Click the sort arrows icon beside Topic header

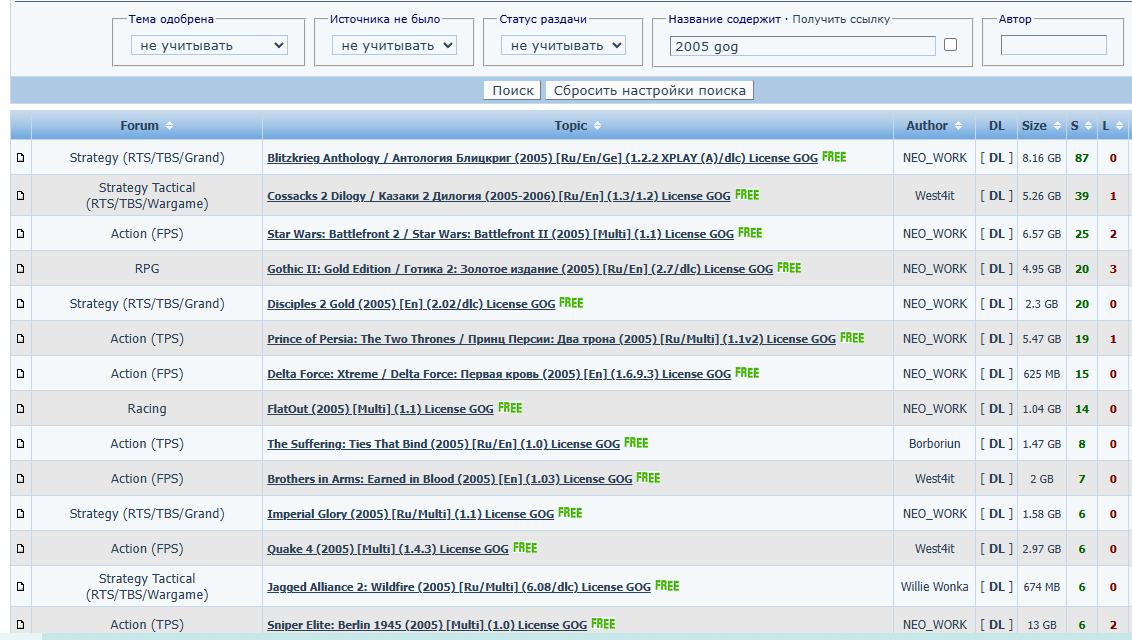(x=598, y=126)
